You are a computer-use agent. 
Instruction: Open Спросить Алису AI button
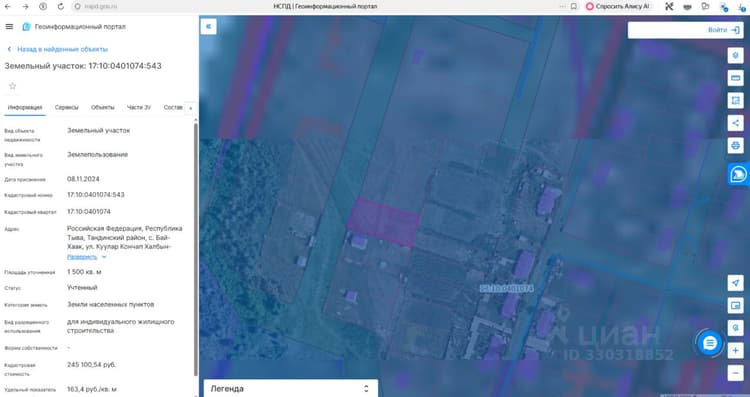[x=618, y=6]
